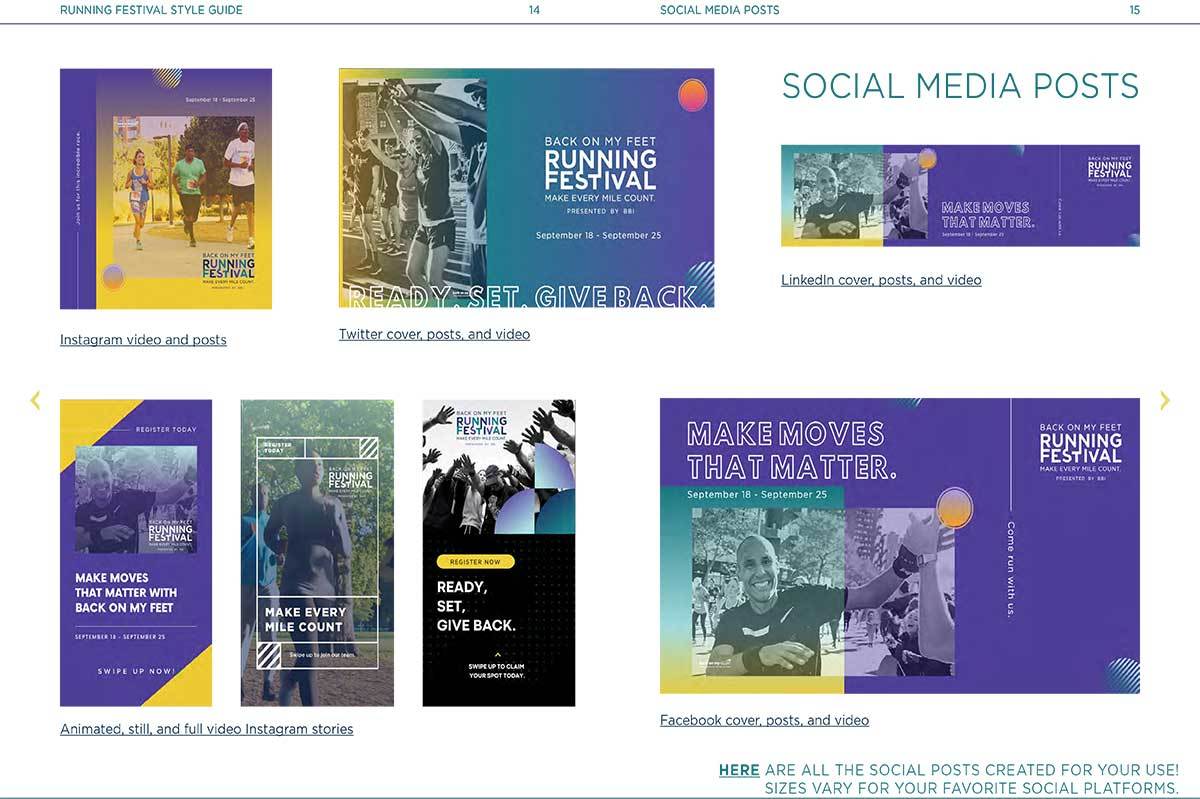Advance to next page with right arrow
The image size is (1200, 799).
(x=1165, y=400)
